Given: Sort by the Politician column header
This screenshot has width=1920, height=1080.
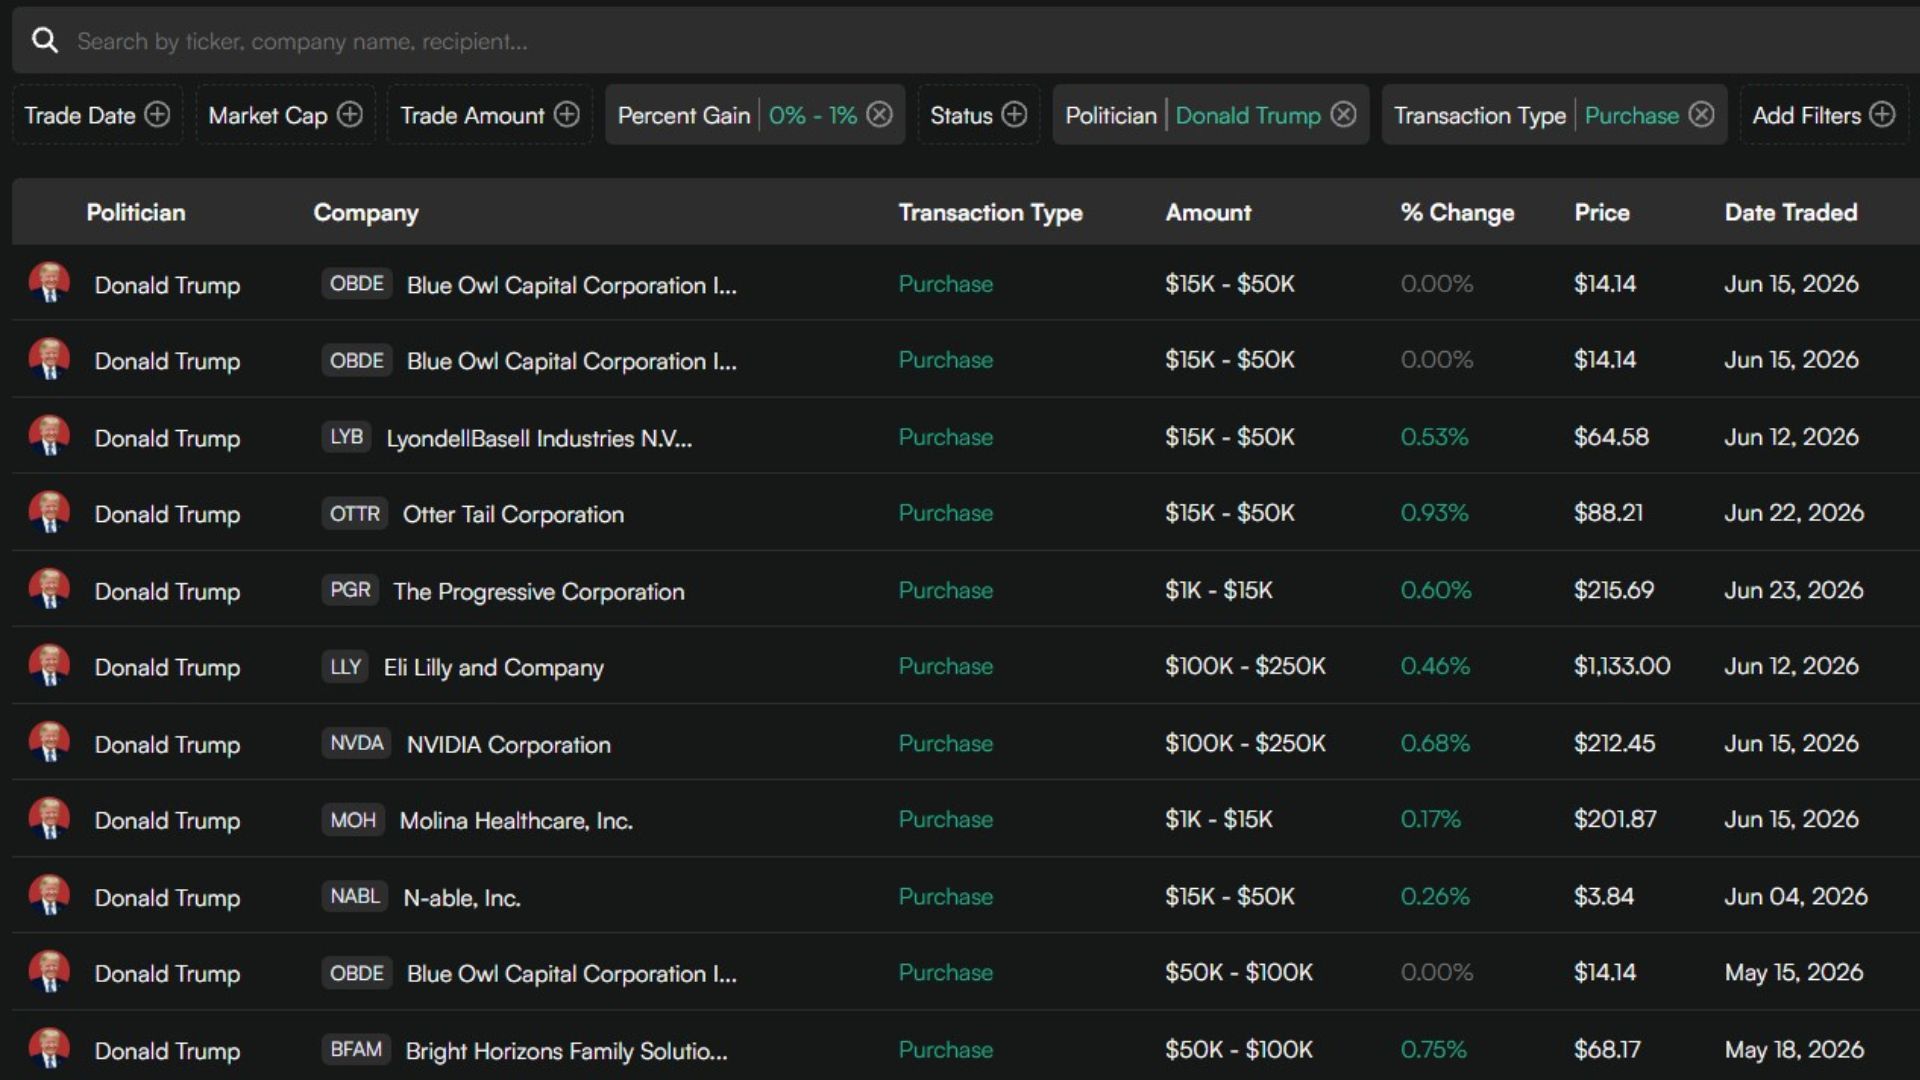Looking at the screenshot, I should 136,212.
